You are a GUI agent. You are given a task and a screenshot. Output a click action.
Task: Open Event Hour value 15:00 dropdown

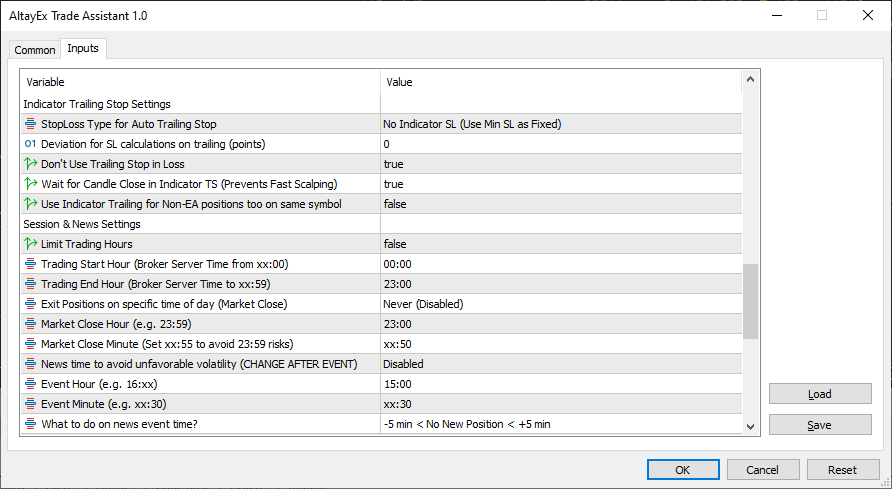point(561,384)
